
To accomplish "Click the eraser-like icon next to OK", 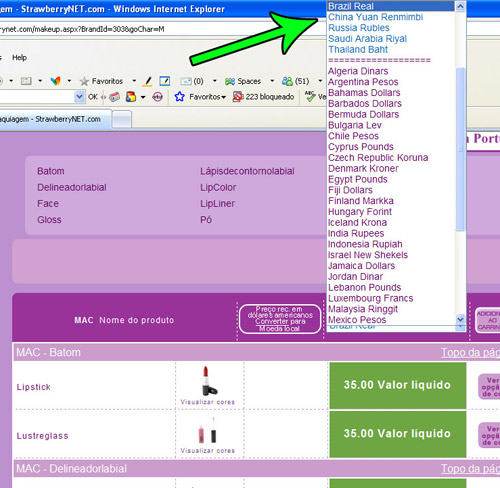I will tap(115, 97).
